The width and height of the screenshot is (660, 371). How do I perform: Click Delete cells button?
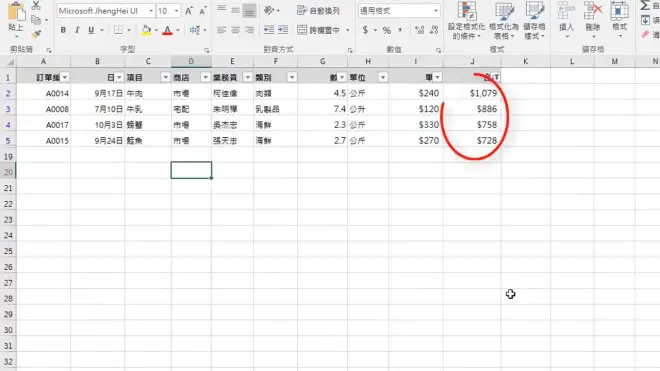point(593,20)
